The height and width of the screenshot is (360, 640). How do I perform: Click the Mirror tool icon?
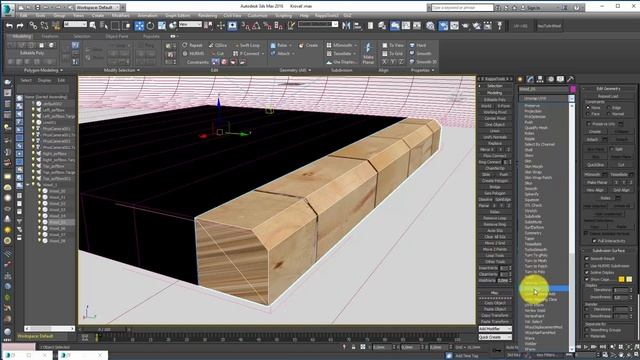tap(346, 26)
